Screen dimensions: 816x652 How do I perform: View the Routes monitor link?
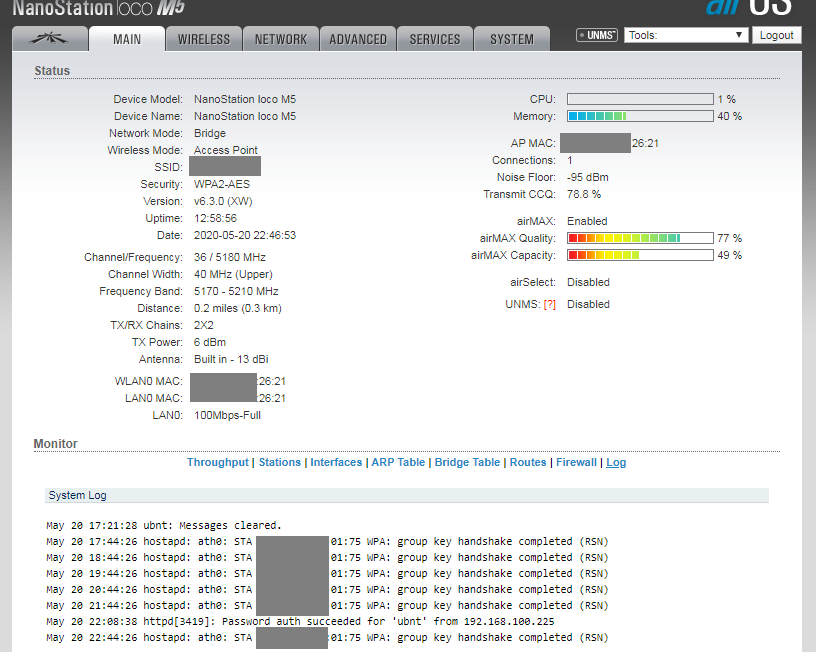(528, 462)
